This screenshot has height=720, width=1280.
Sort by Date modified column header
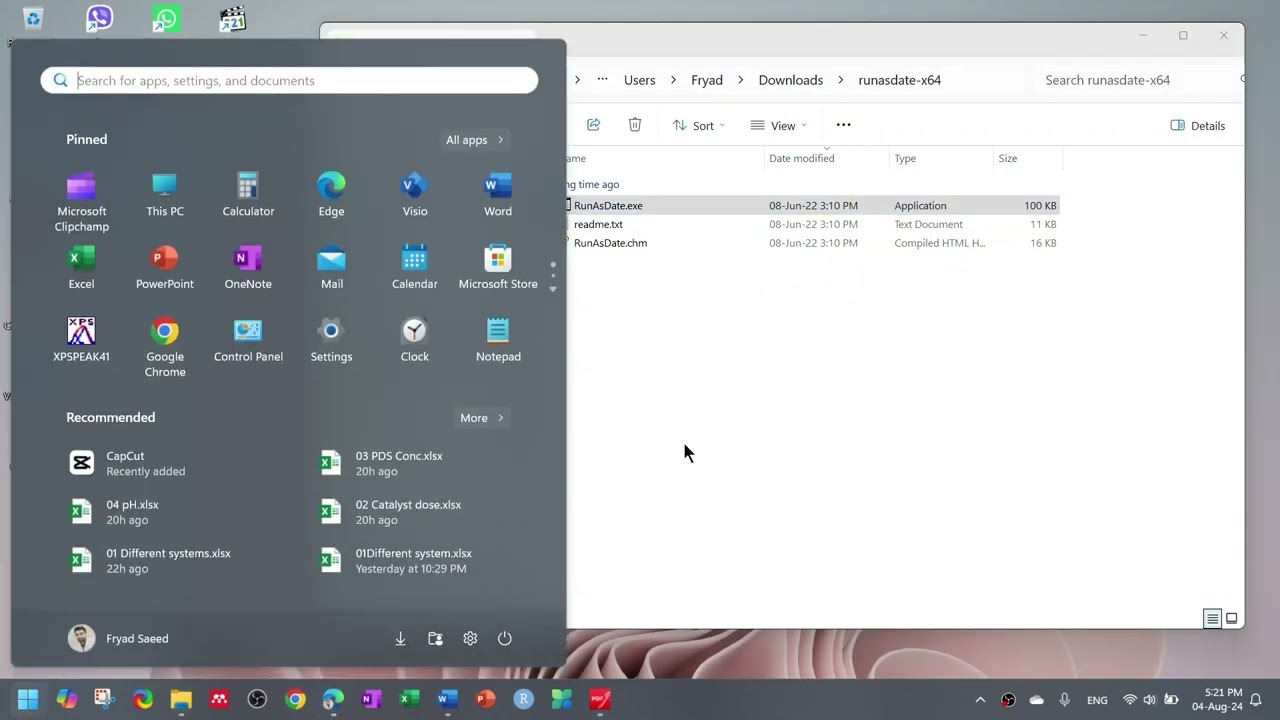point(826,158)
